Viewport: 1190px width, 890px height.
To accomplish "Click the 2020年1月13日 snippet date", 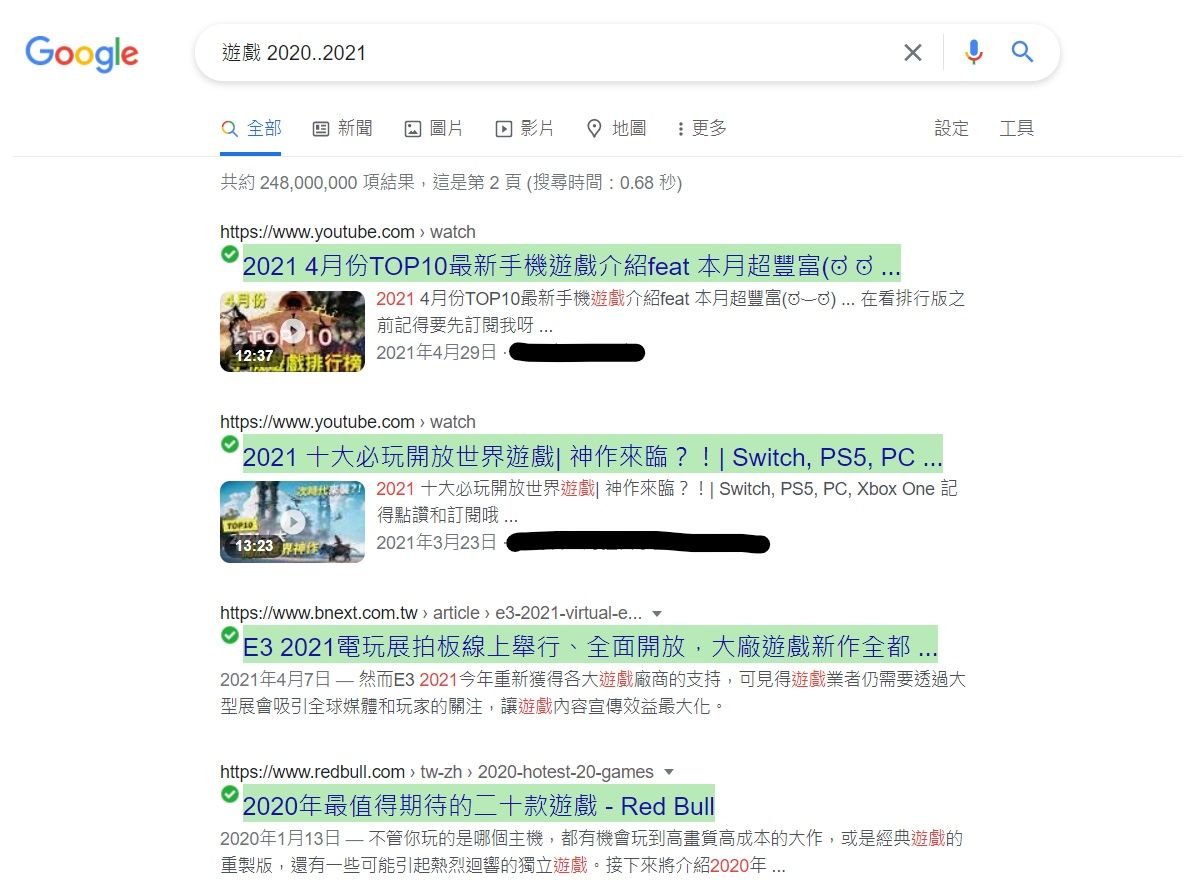I will click(280, 838).
